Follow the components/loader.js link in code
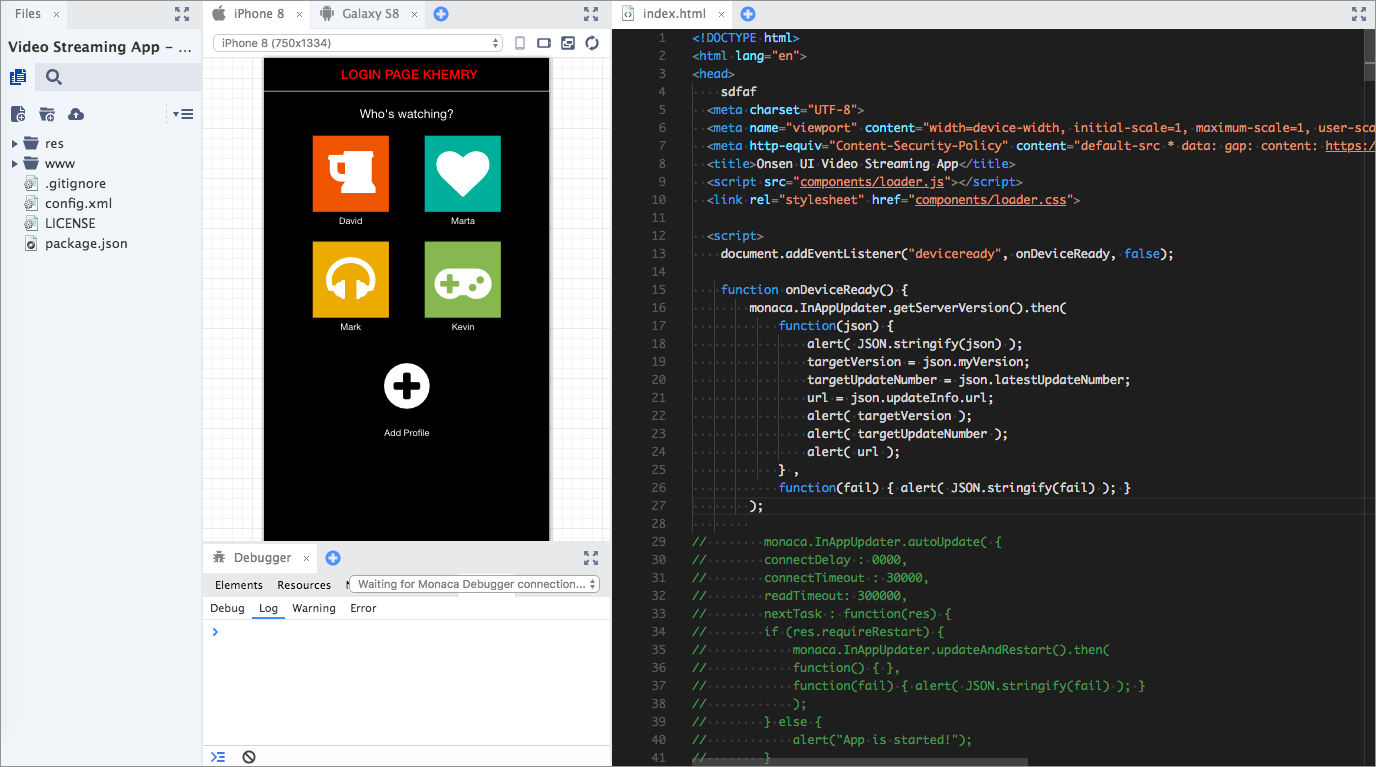 point(872,182)
